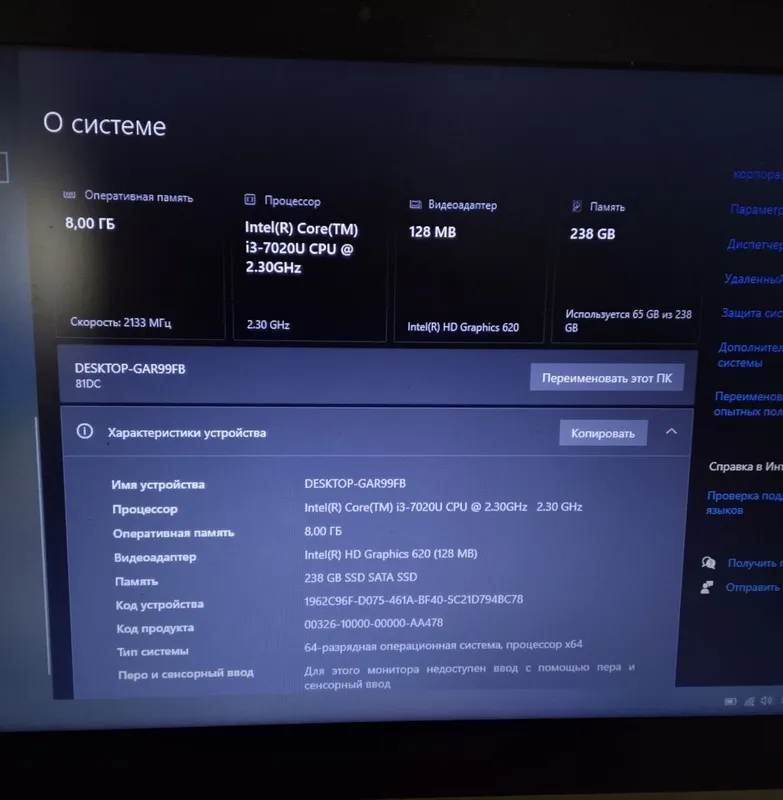
Task: Click the video adapter icon beside Видеоадаптер
Action: pyautogui.click(x=415, y=205)
